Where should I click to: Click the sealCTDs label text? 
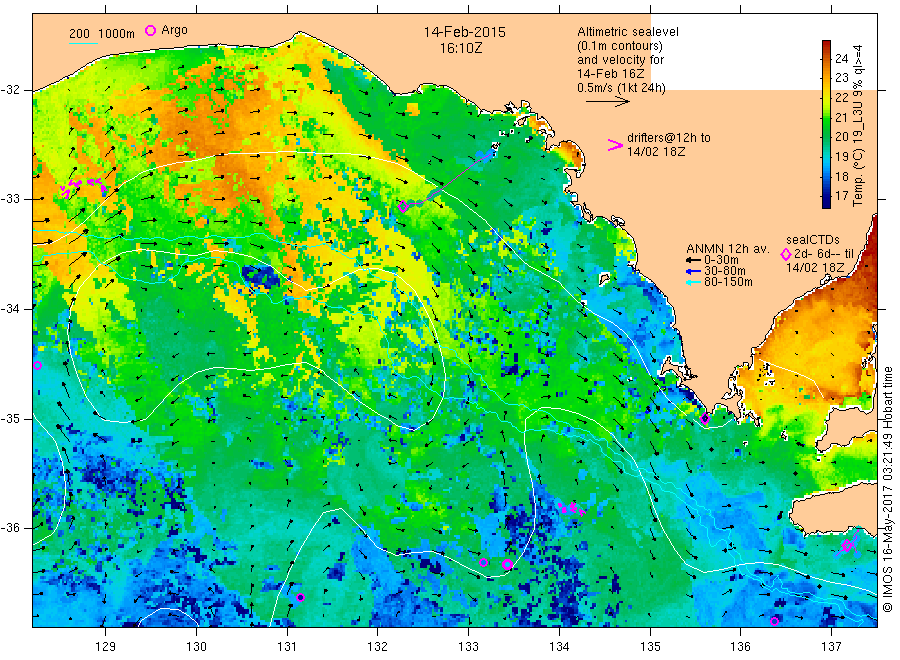[x=813, y=240]
